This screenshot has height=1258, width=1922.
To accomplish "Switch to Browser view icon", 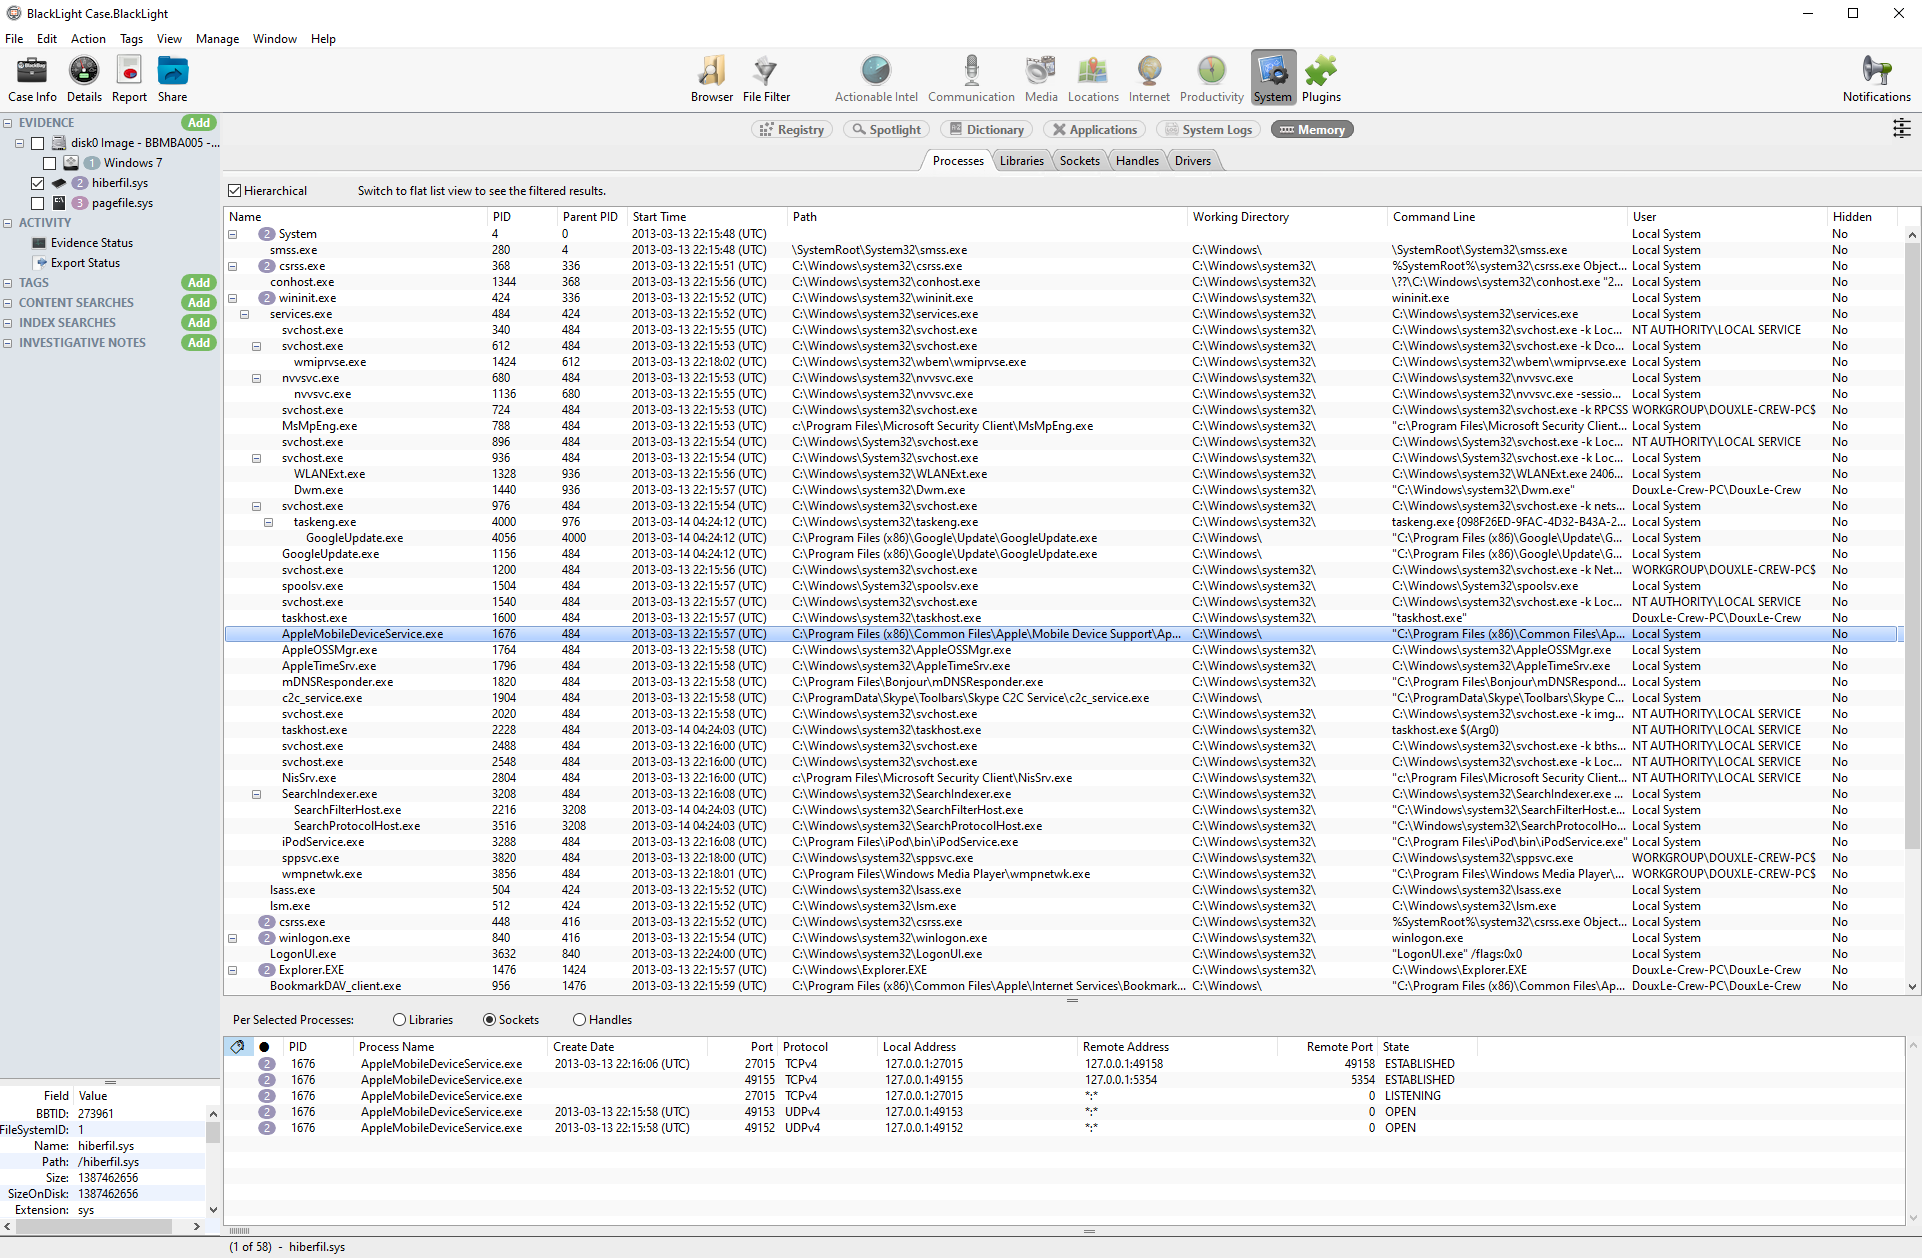I will tap(712, 79).
